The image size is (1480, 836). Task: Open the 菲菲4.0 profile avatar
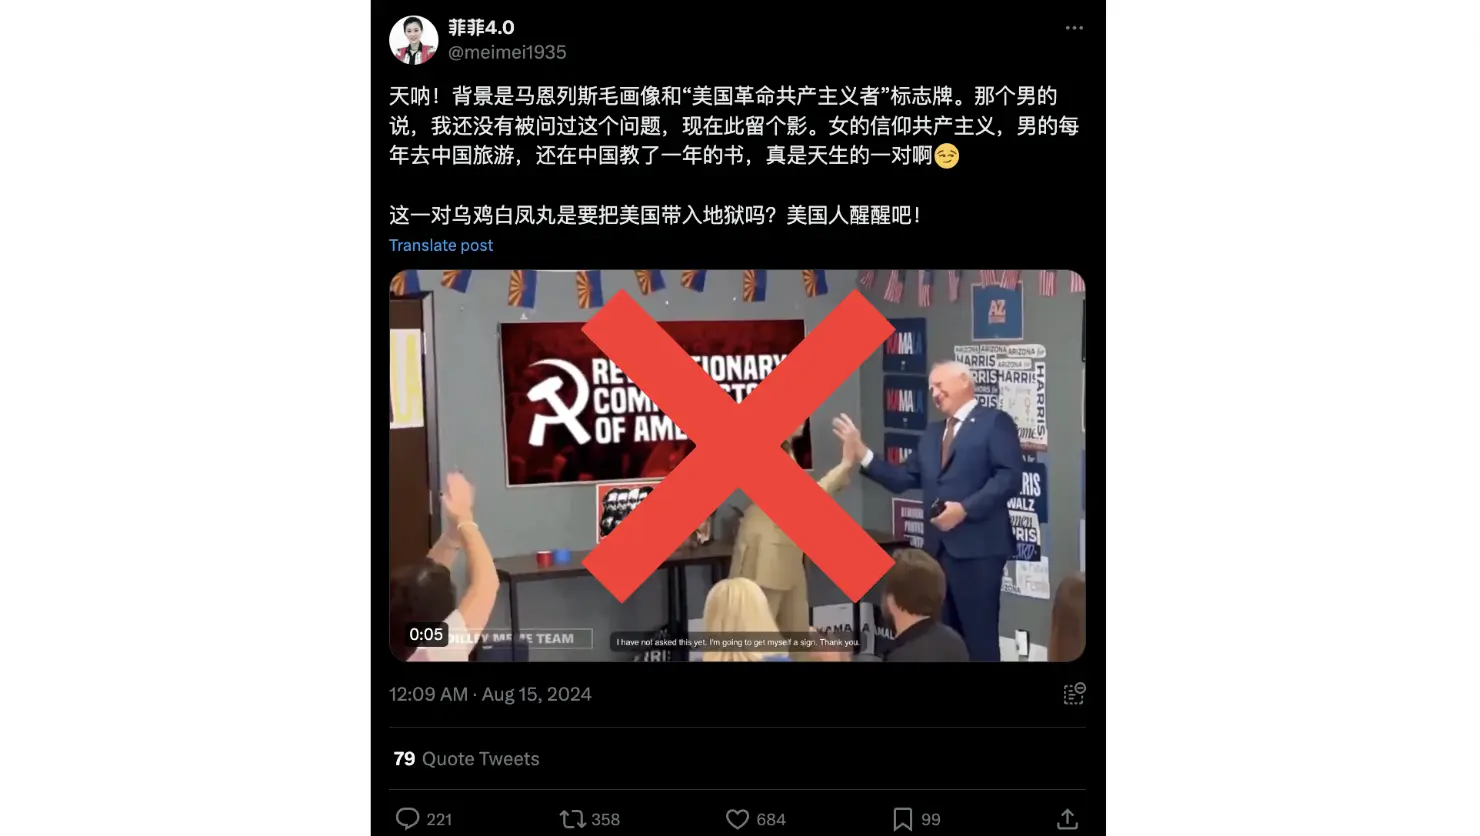click(414, 40)
